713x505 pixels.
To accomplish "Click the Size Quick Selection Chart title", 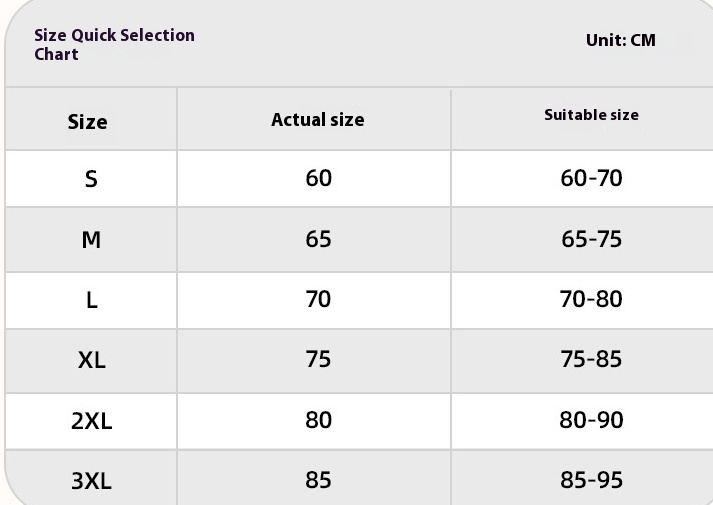I will point(114,44).
